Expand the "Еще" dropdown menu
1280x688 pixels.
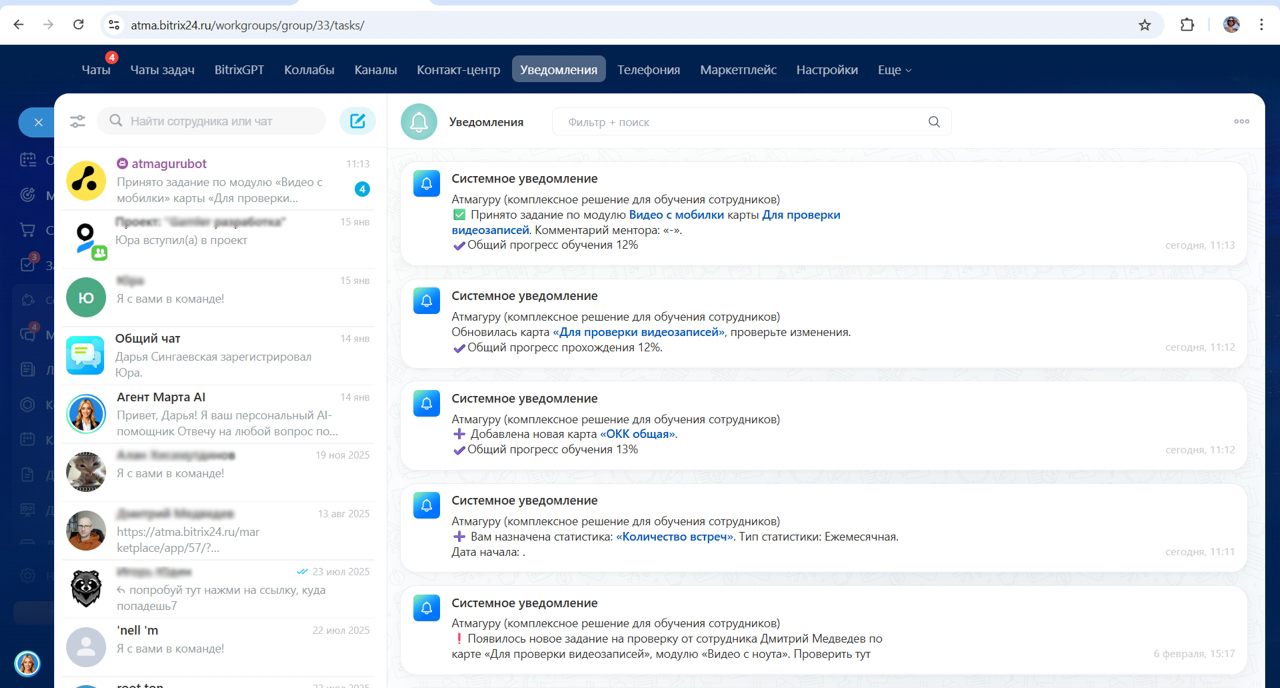[894, 70]
